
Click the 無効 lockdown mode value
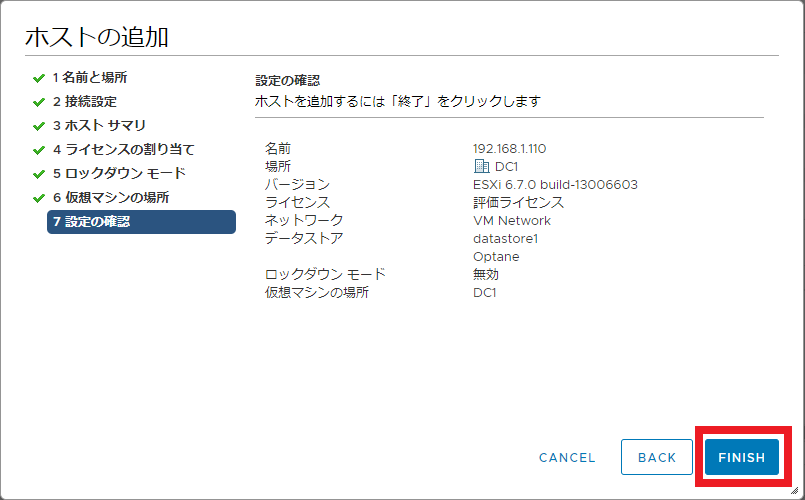(x=486, y=274)
